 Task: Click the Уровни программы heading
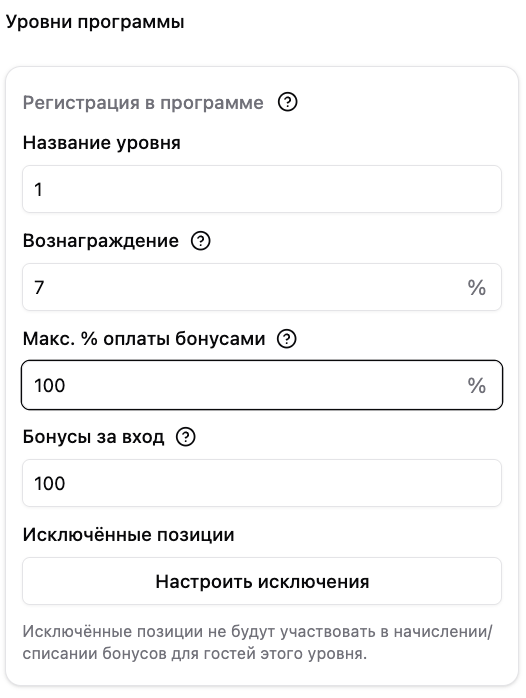click(95, 22)
